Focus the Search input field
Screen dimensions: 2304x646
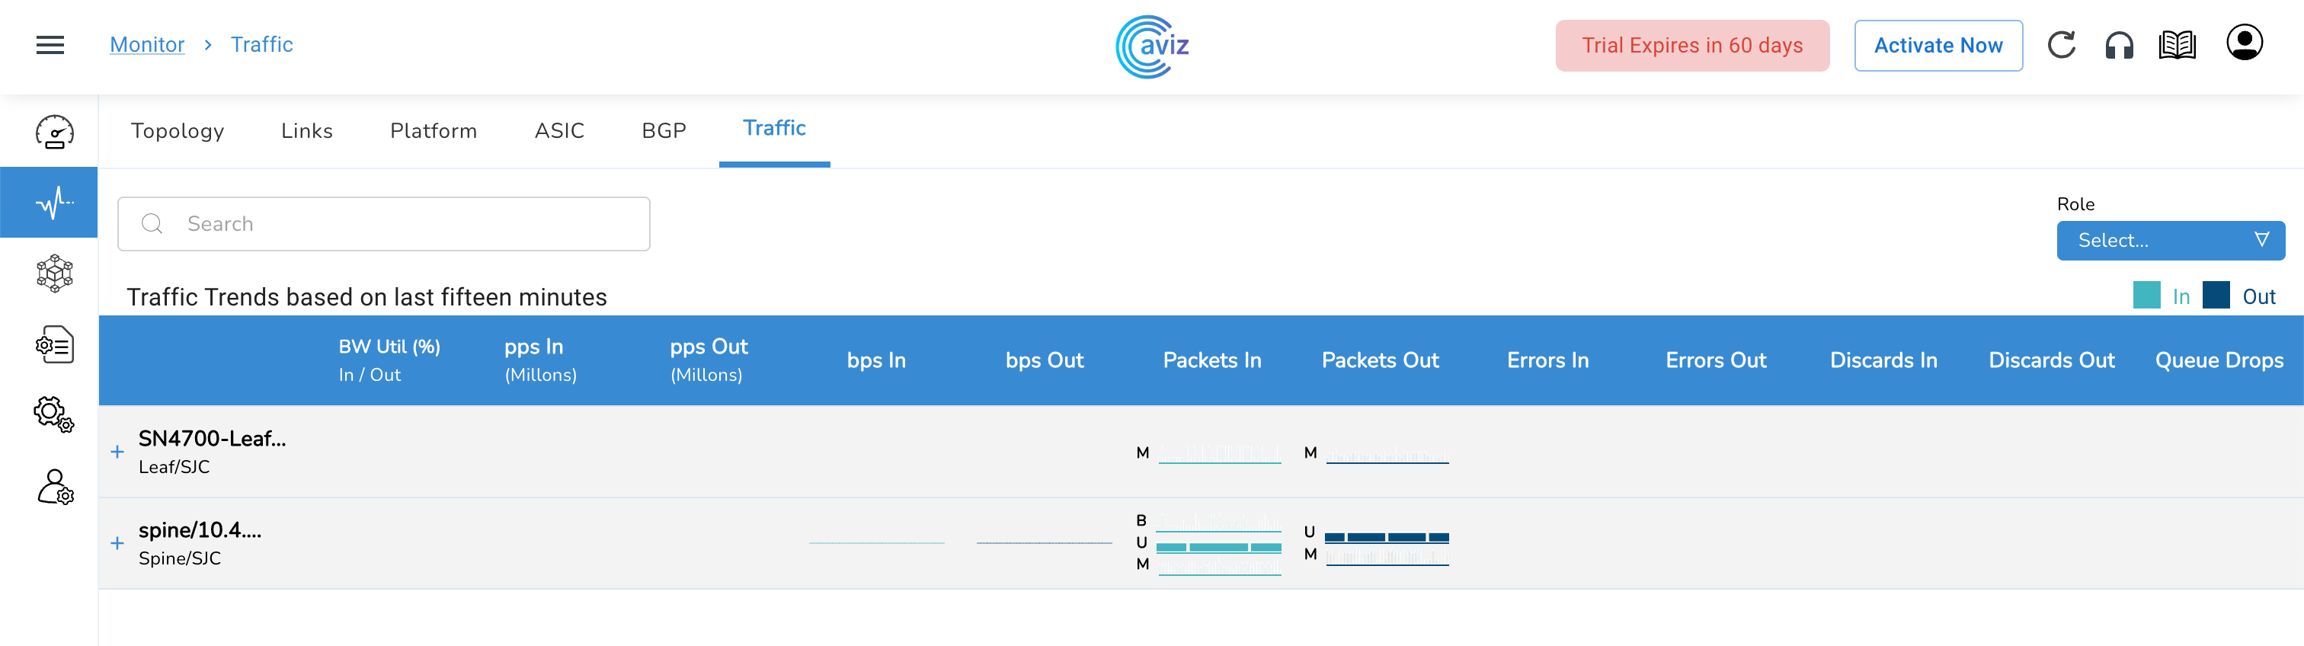point(400,224)
